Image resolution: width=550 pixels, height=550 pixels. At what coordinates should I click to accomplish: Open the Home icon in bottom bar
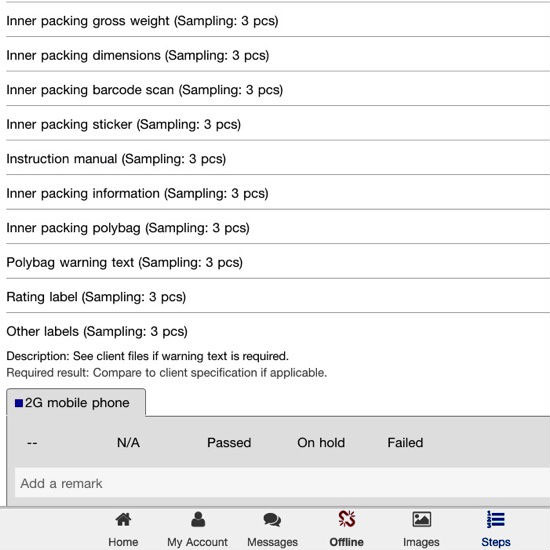(x=123, y=519)
